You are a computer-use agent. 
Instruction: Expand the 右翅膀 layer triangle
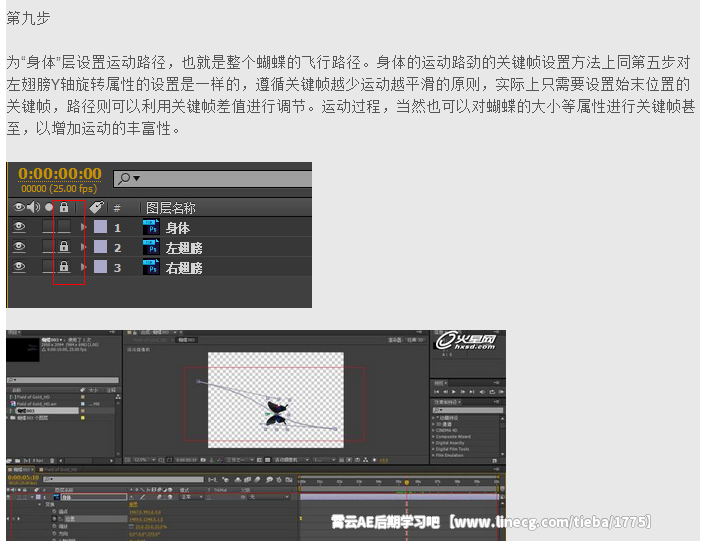click(84, 267)
